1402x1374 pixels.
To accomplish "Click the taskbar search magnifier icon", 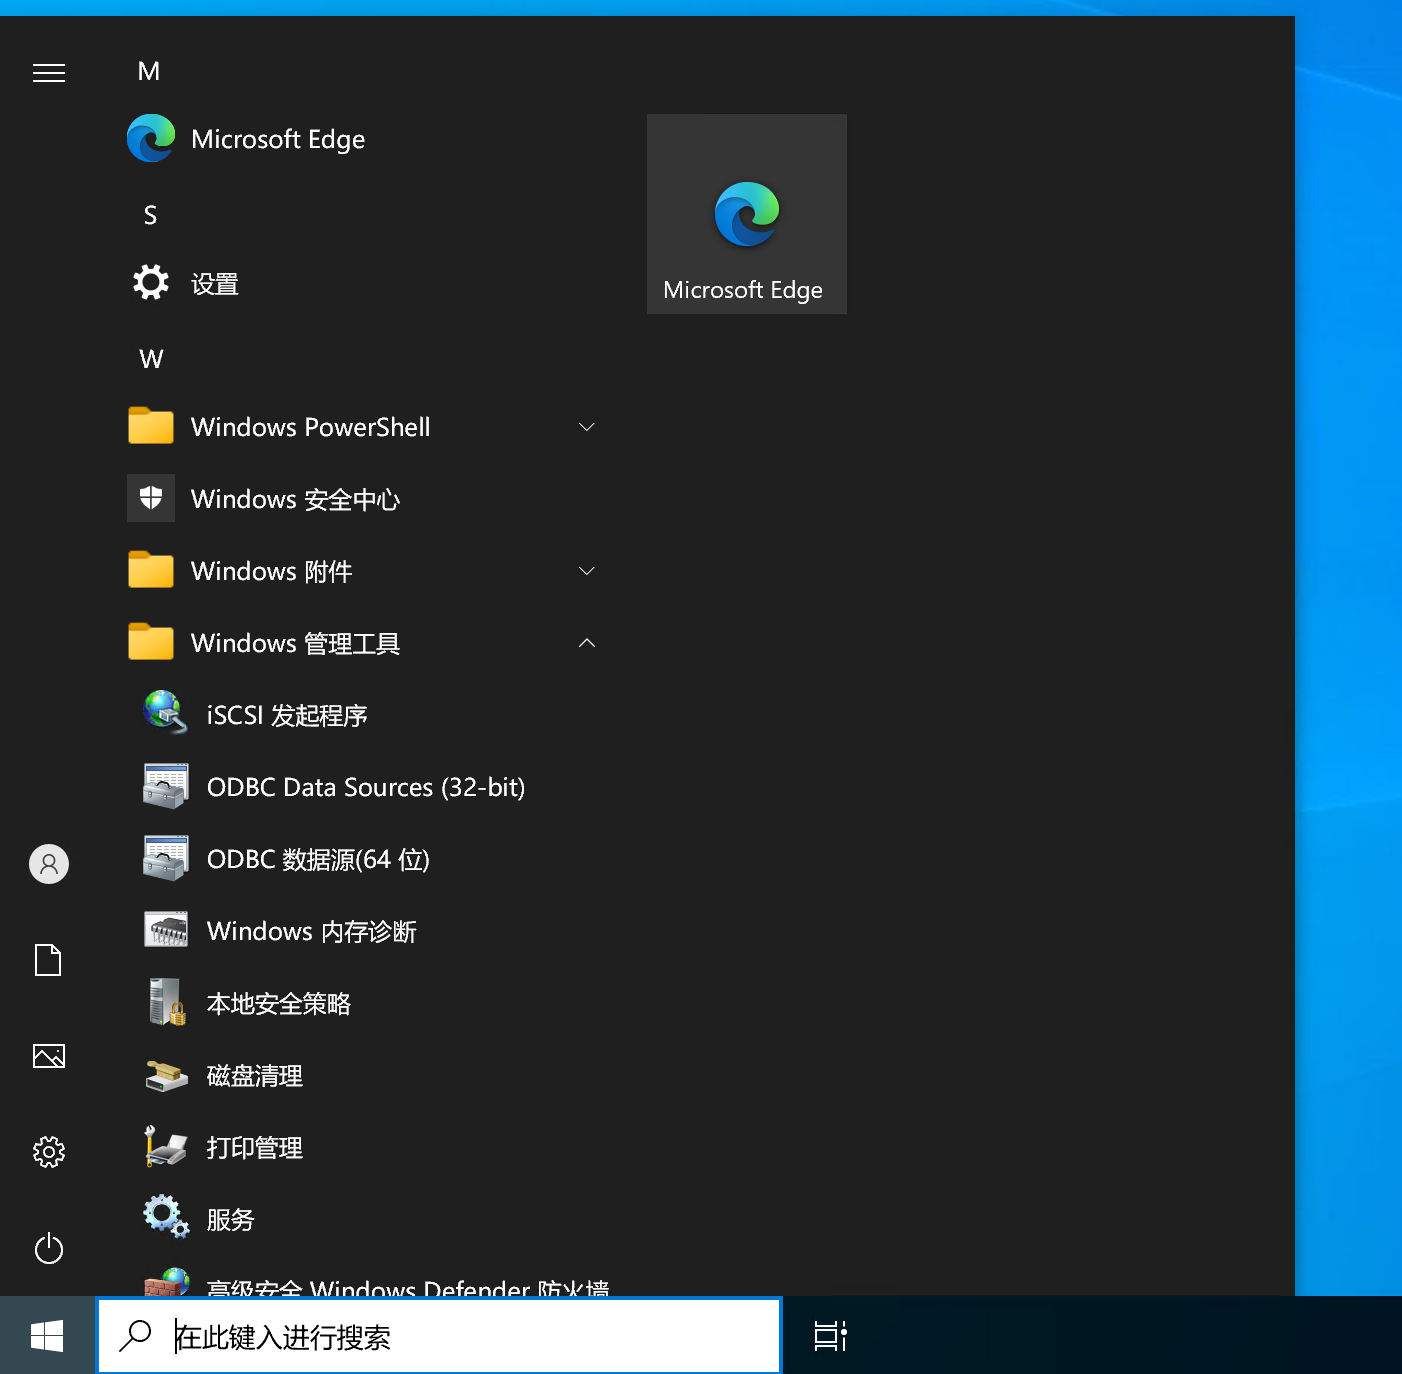I will coord(135,1336).
